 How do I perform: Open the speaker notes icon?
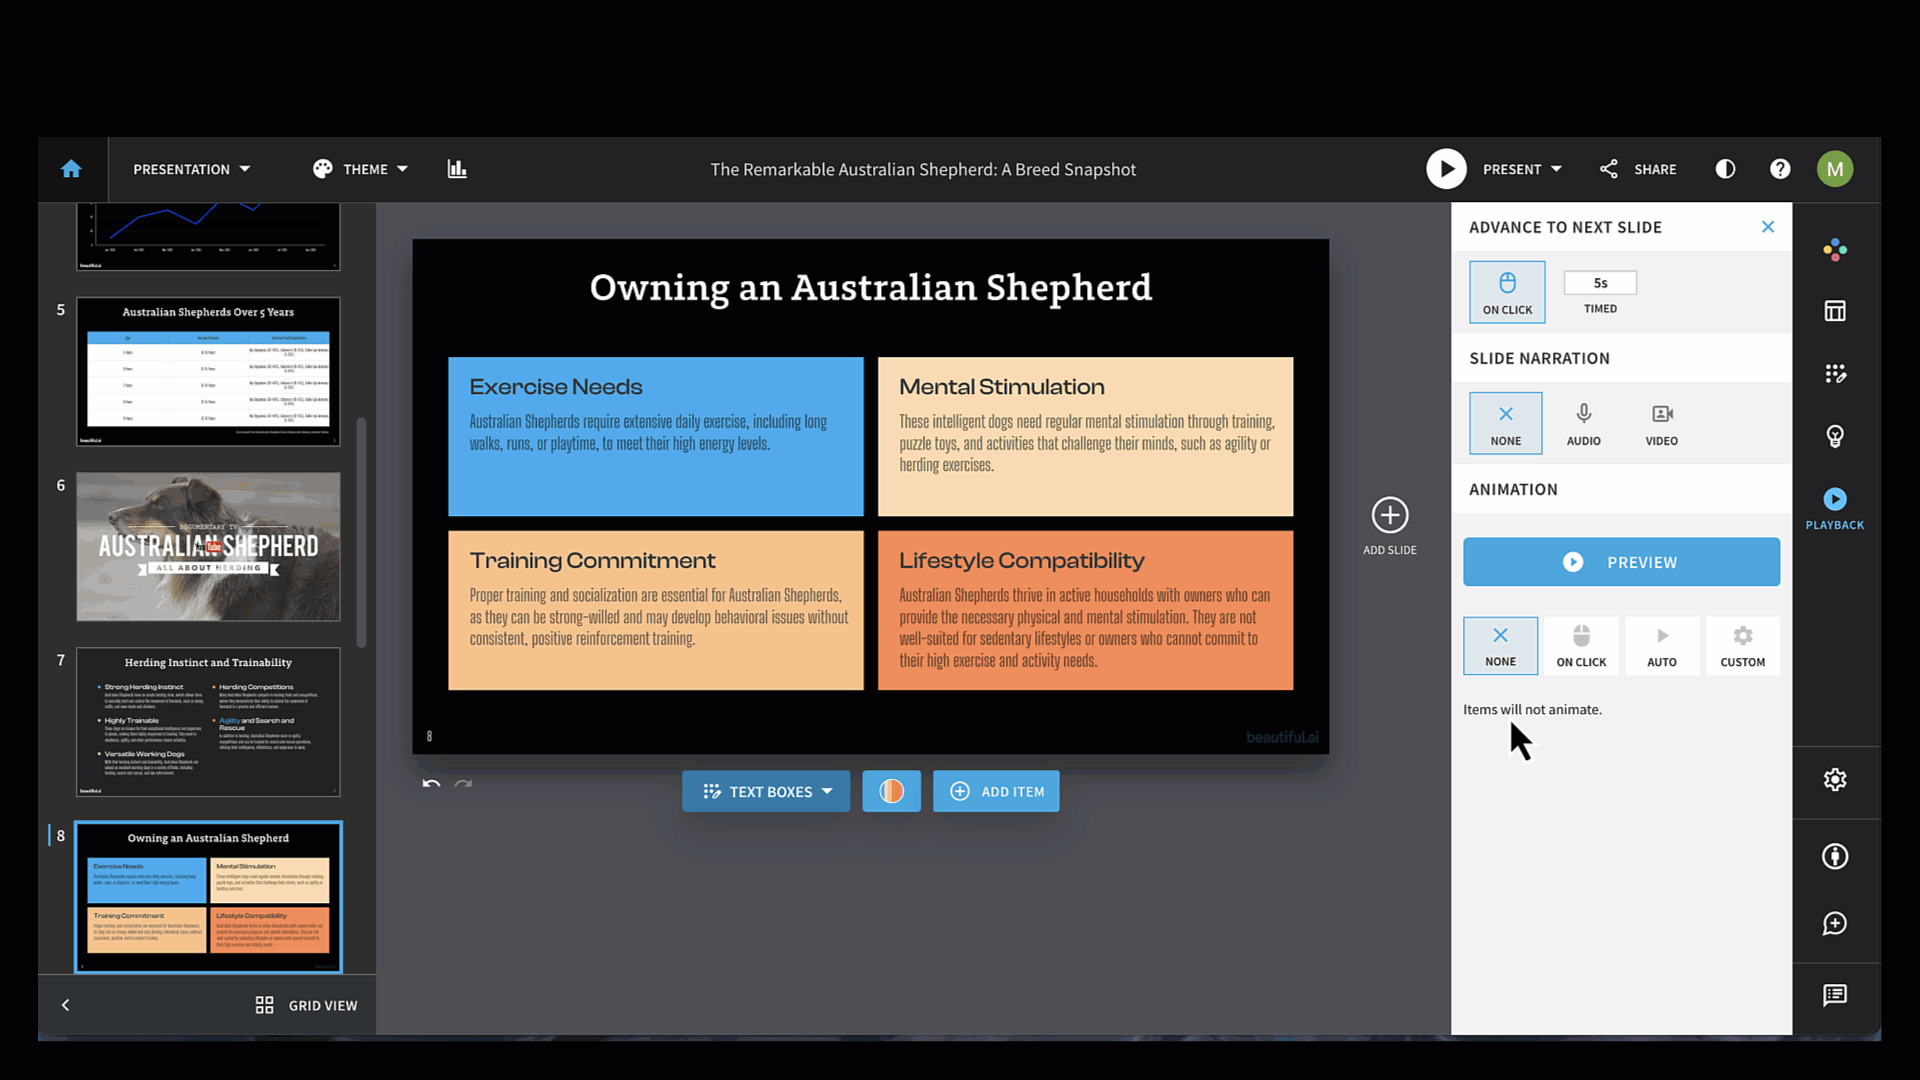[x=1834, y=995]
